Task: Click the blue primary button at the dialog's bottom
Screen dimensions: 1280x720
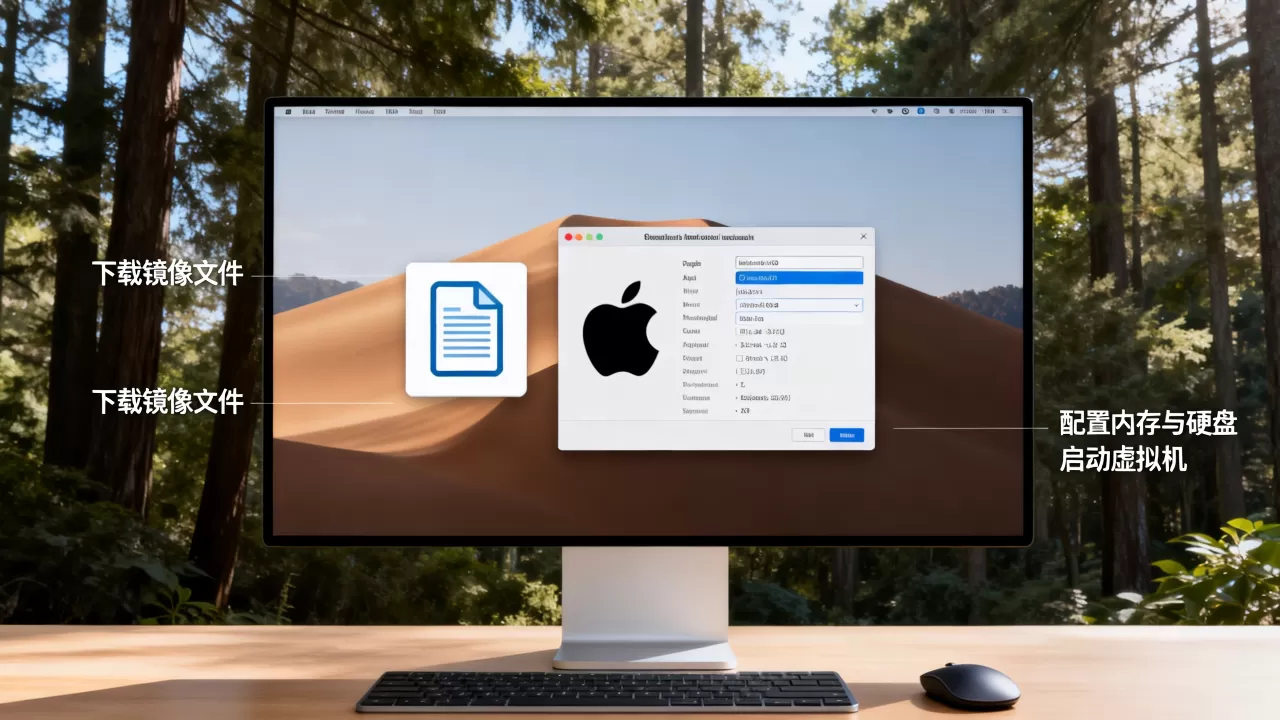Action: [x=847, y=435]
